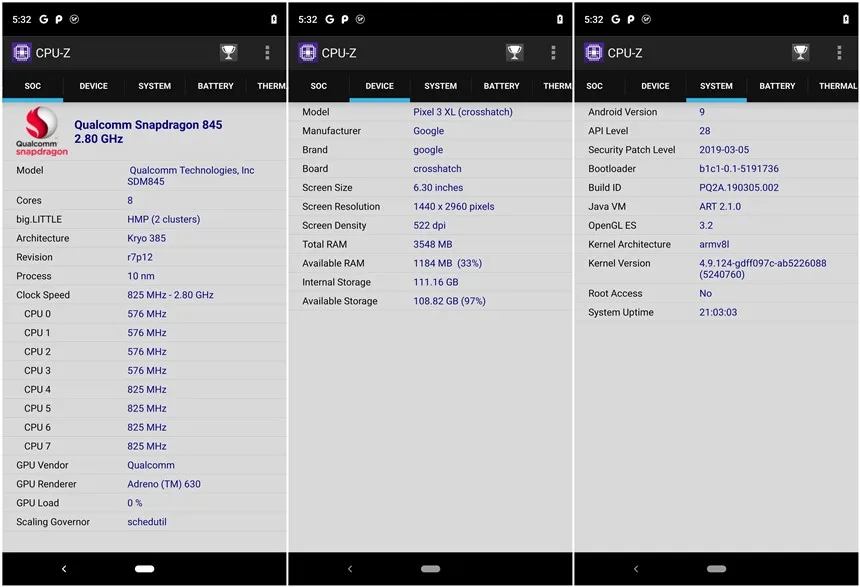The height and width of the screenshot is (587, 860).
Task: Tap the home pill on the SYSTEM screen
Action: 716,569
